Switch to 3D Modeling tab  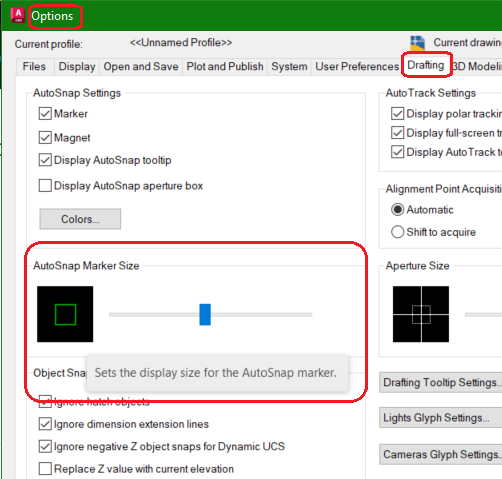[477, 66]
